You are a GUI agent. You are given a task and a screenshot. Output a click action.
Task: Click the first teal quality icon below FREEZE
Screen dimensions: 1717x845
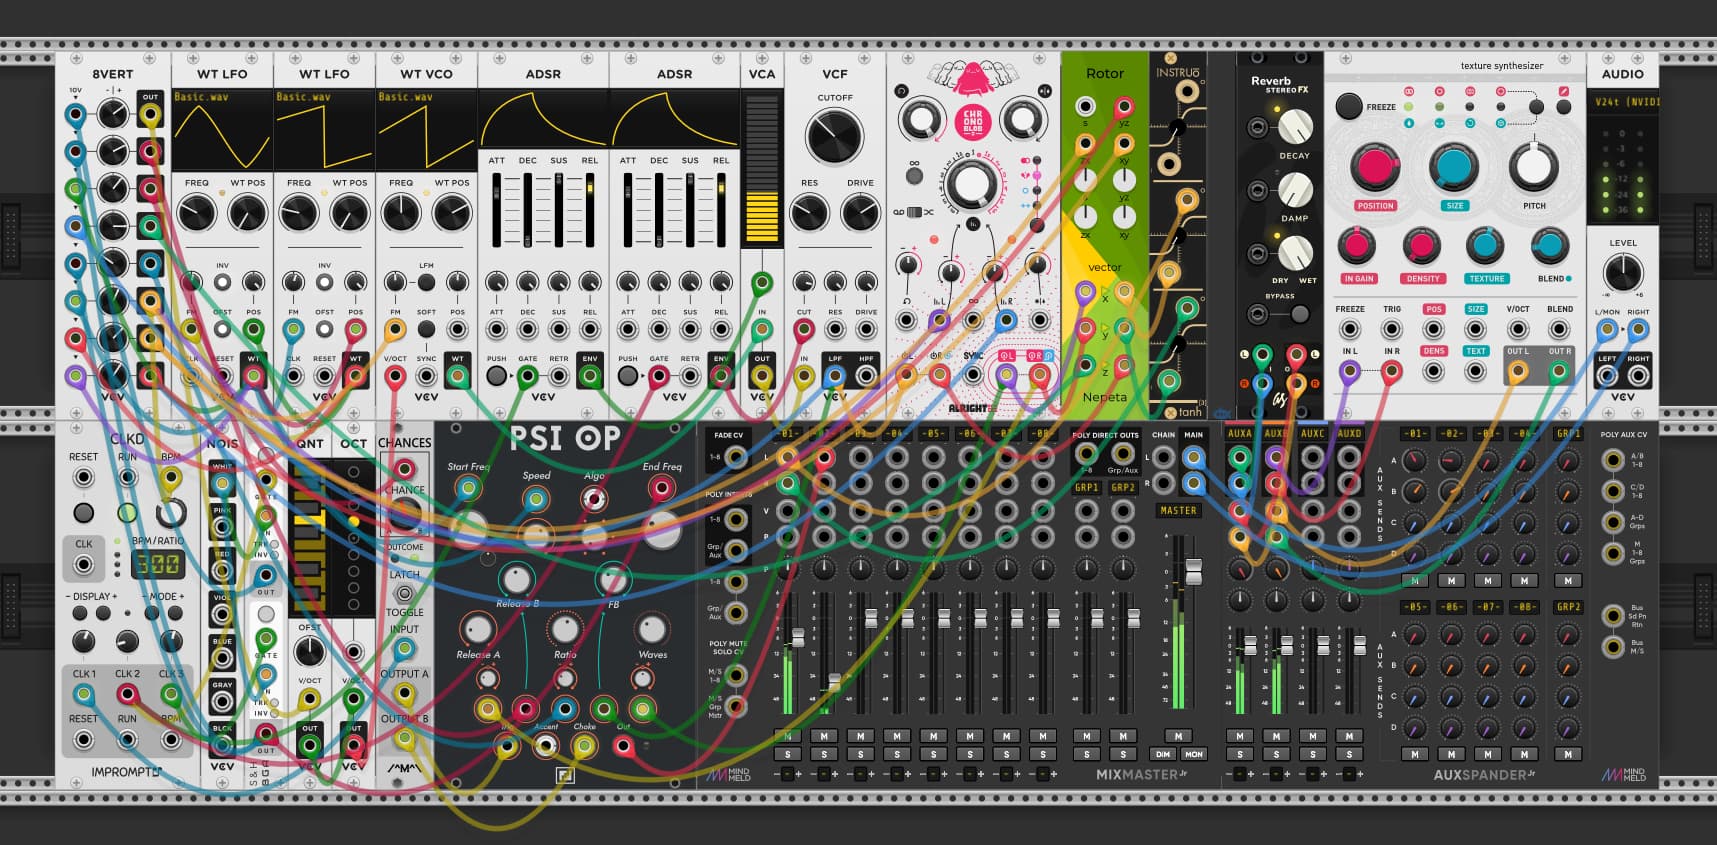[x=1409, y=123]
